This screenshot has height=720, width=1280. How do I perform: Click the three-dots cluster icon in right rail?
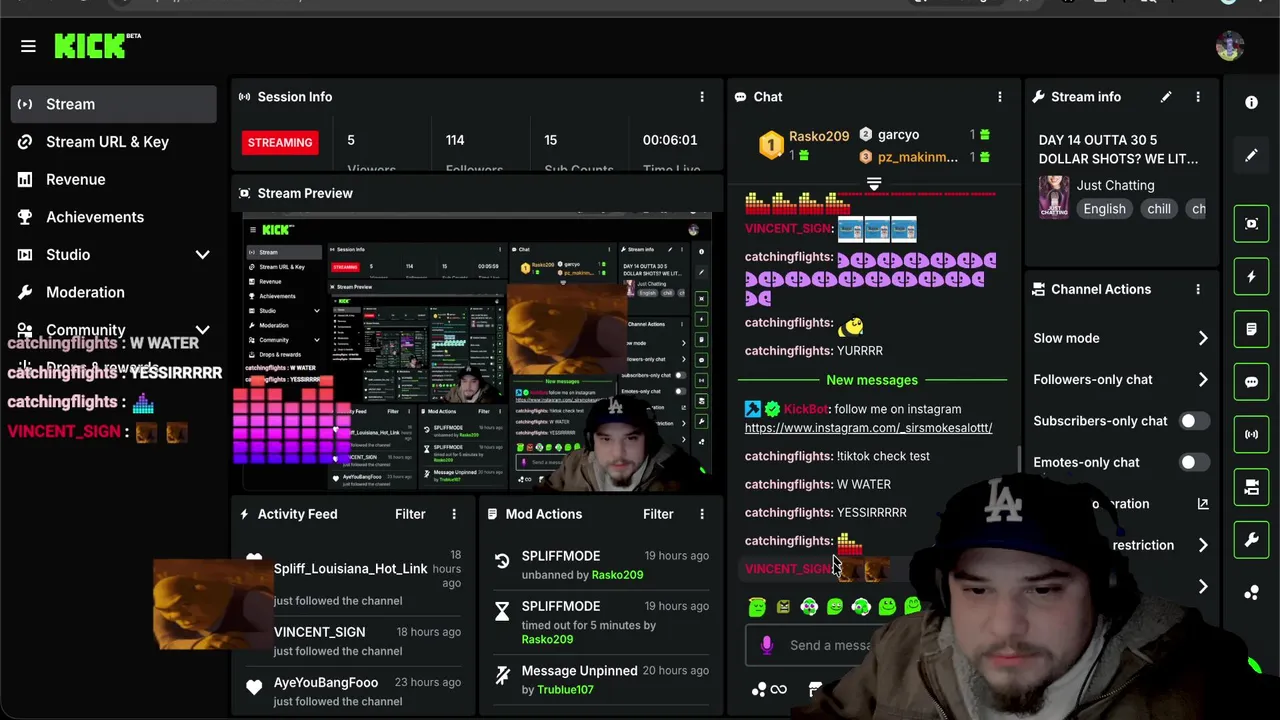[1251, 593]
